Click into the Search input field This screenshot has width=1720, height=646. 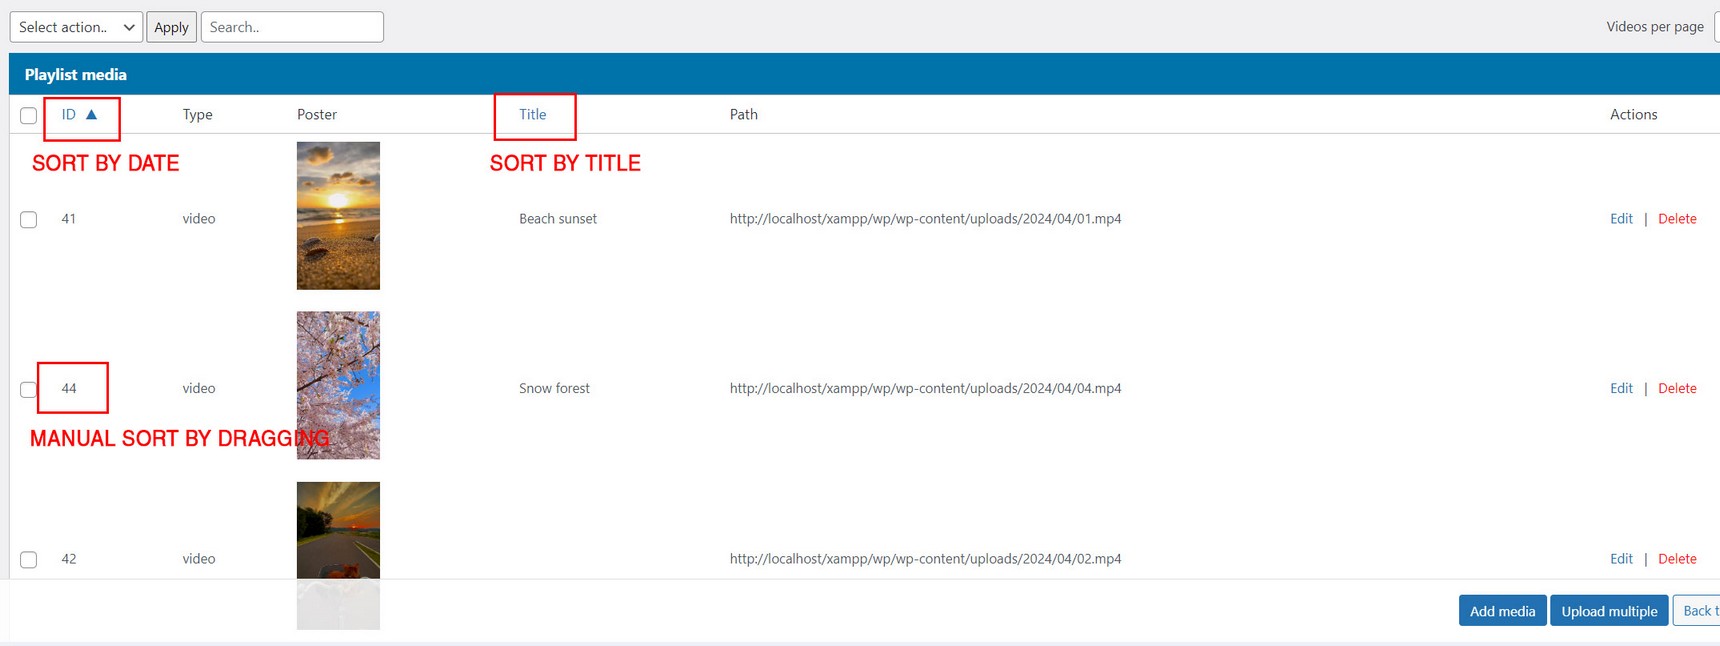[x=292, y=27]
